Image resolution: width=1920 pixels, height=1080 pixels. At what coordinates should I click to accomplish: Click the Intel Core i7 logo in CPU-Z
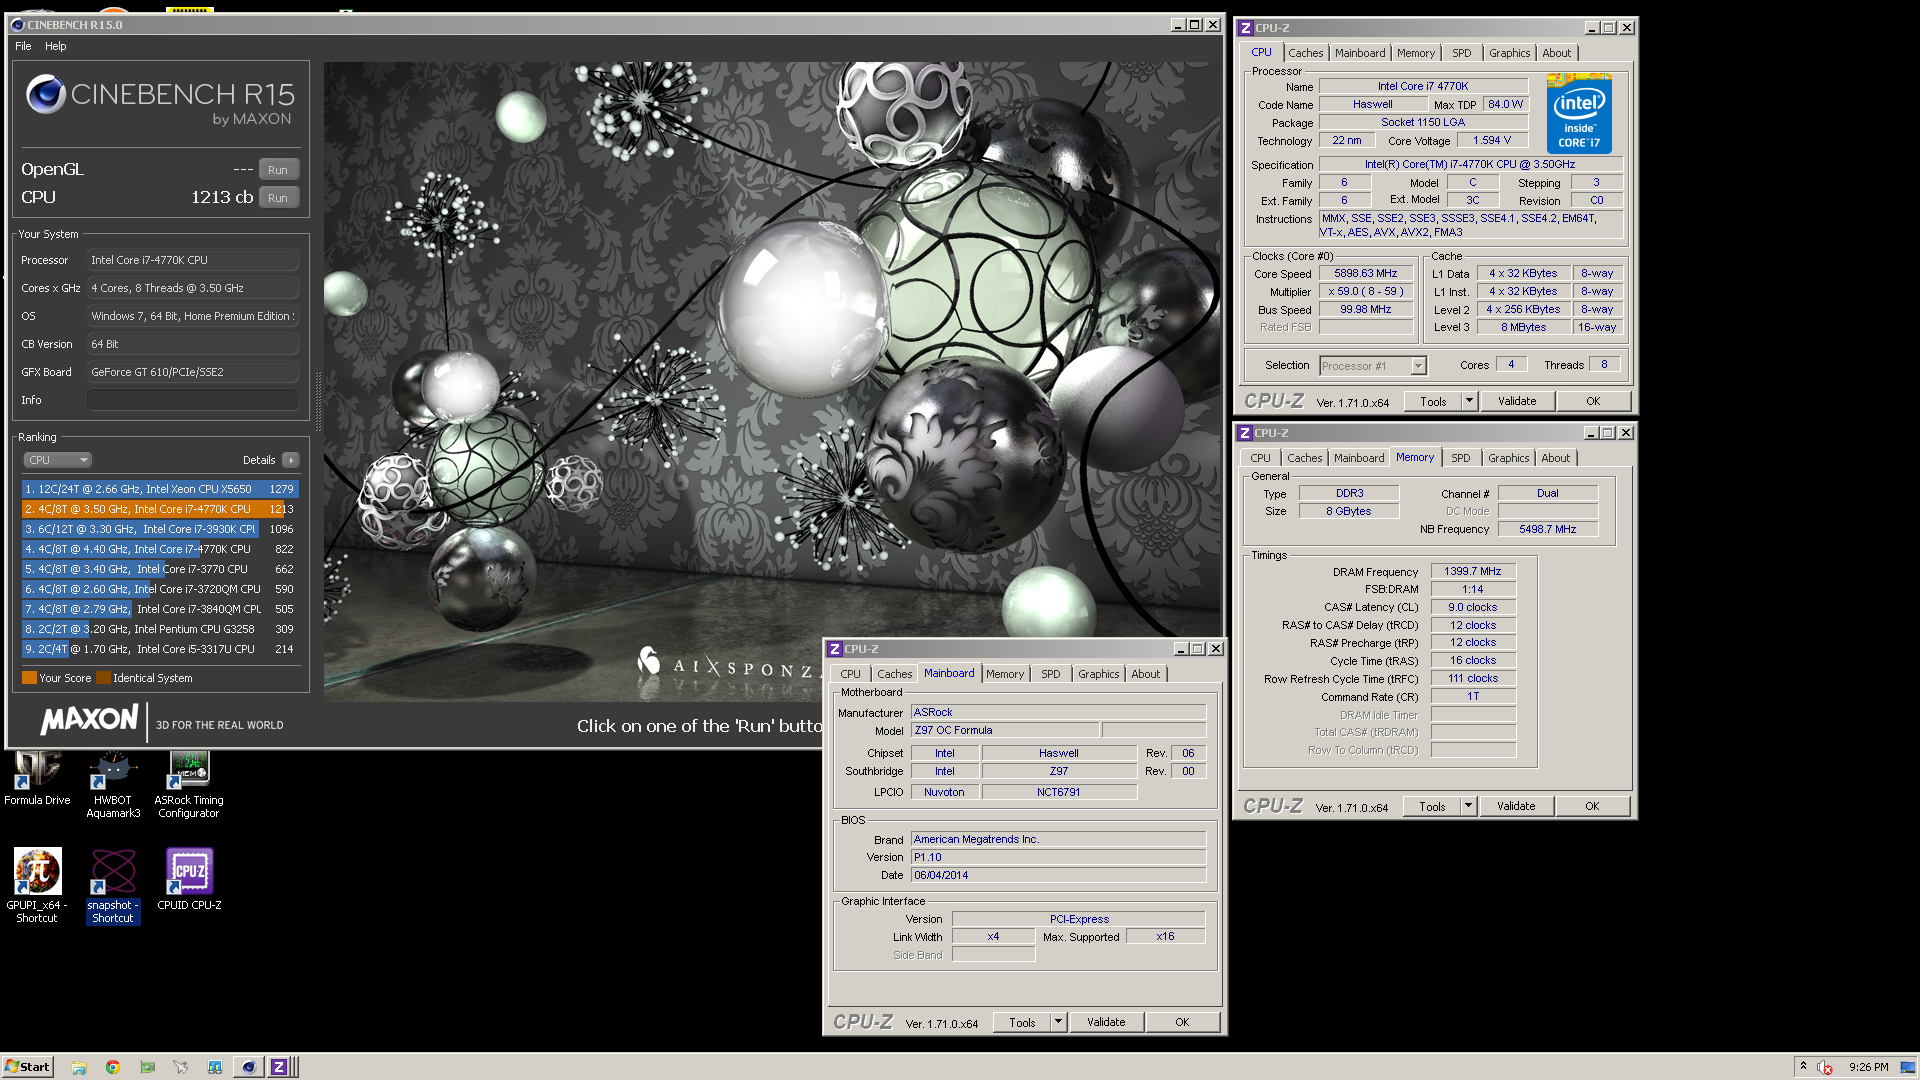pos(1579,113)
